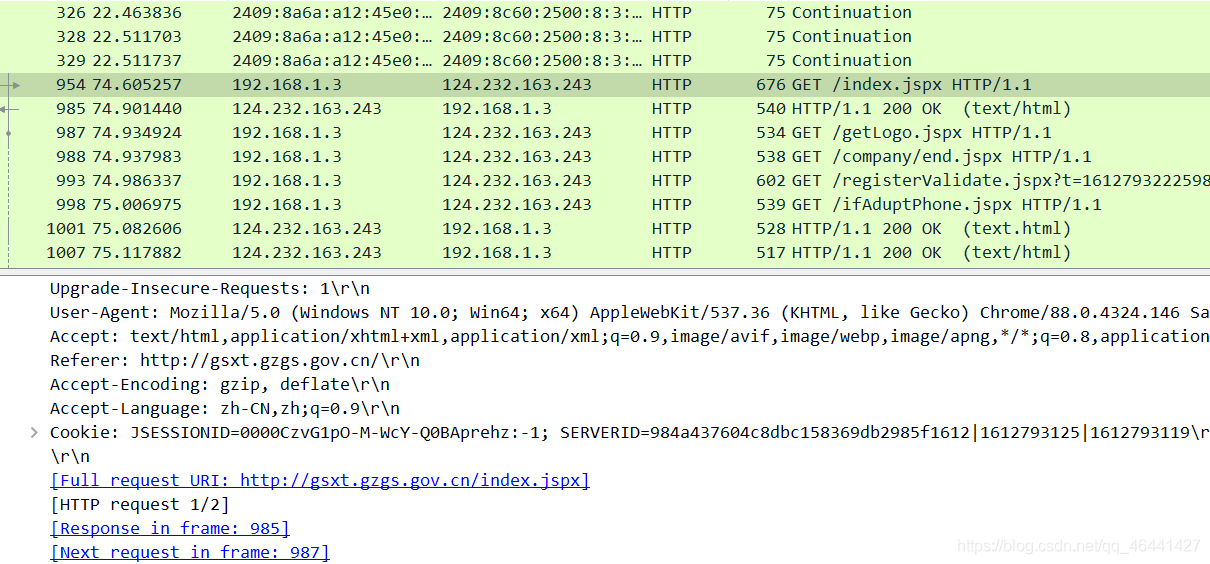Viewport: 1210px width, 564px height.
Task: Select packet 328 Continuation row
Action: pos(605,37)
